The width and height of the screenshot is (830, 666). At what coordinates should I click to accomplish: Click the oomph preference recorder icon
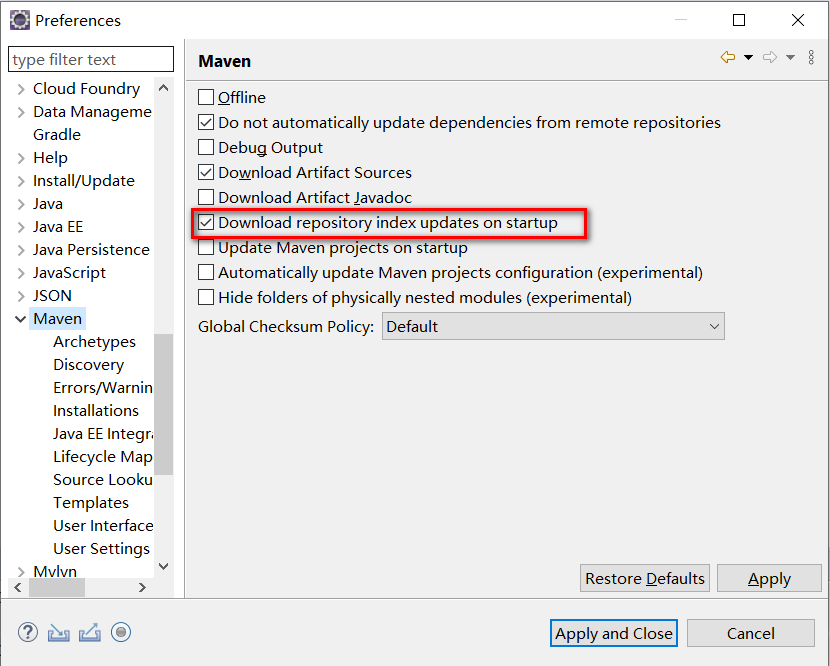pos(121,632)
